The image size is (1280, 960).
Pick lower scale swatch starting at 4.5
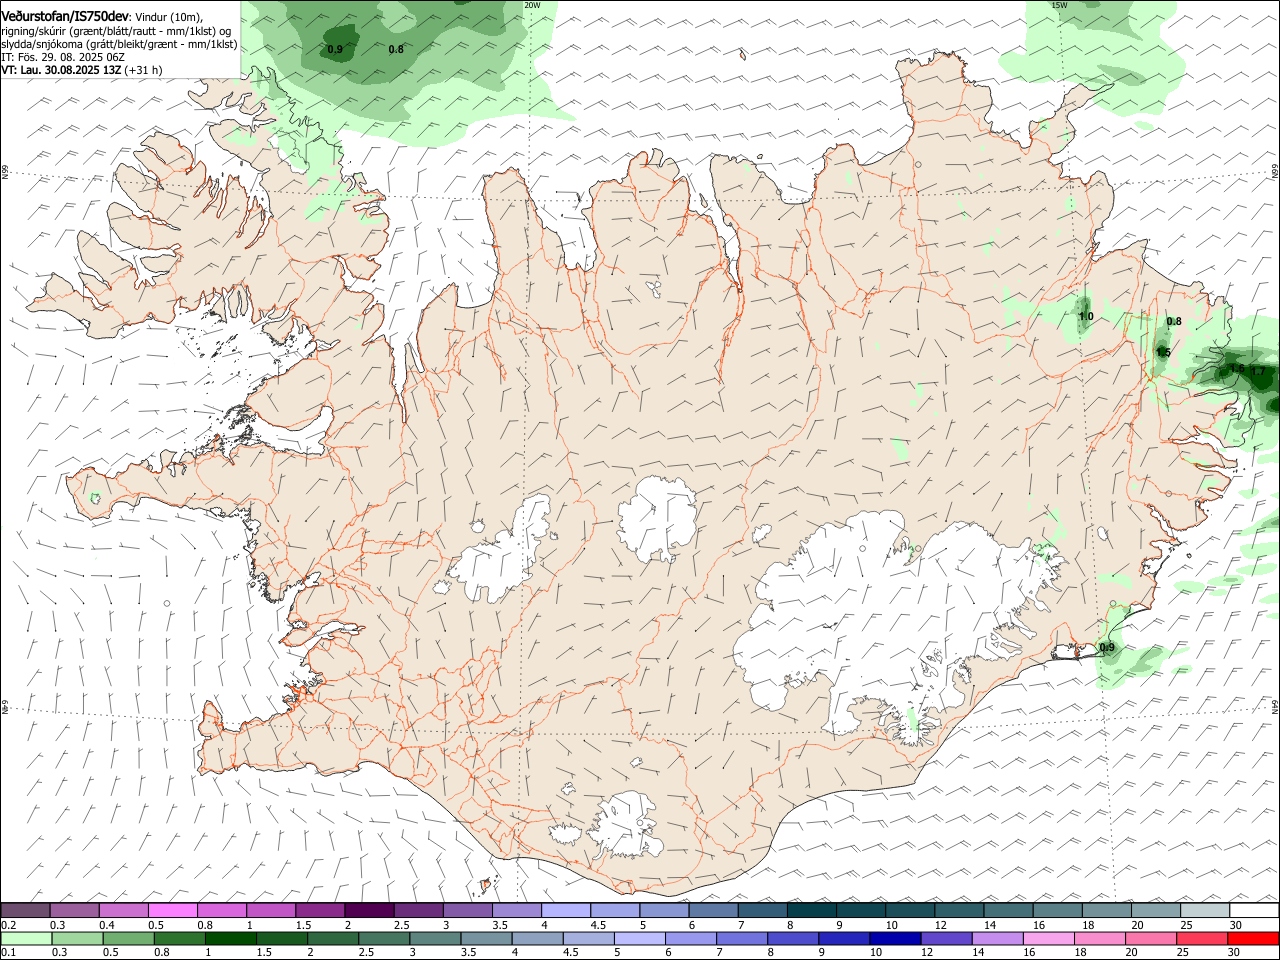coord(588,938)
